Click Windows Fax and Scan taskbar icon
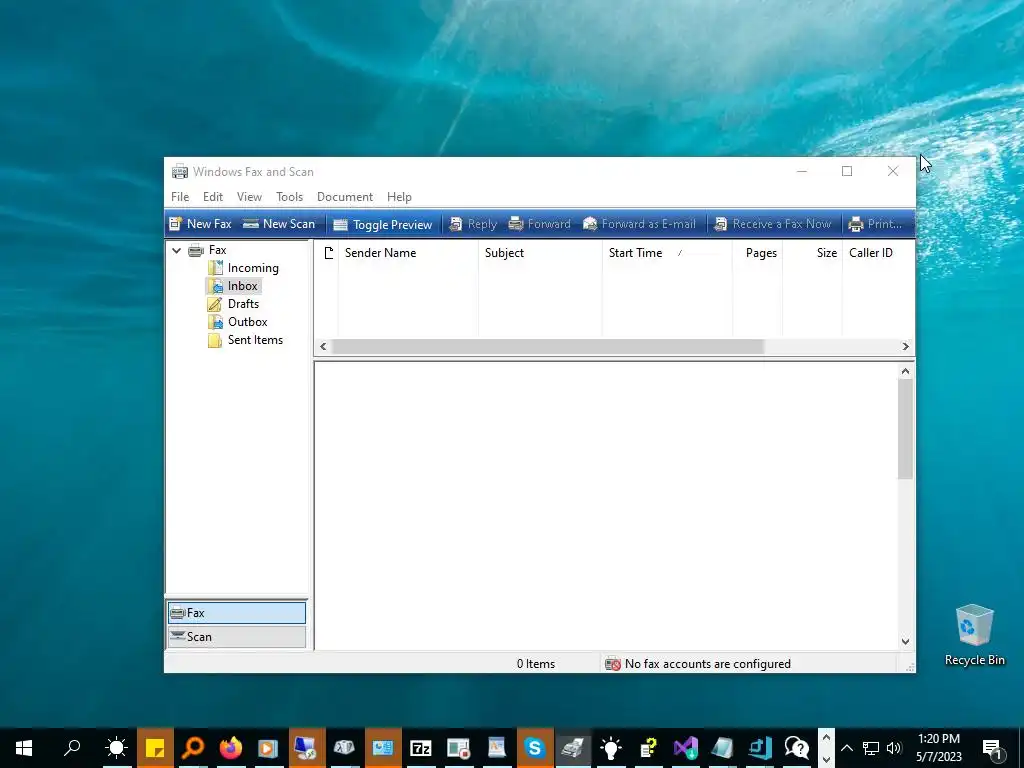Viewport: 1024px width, 768px height. pos(573,748)
